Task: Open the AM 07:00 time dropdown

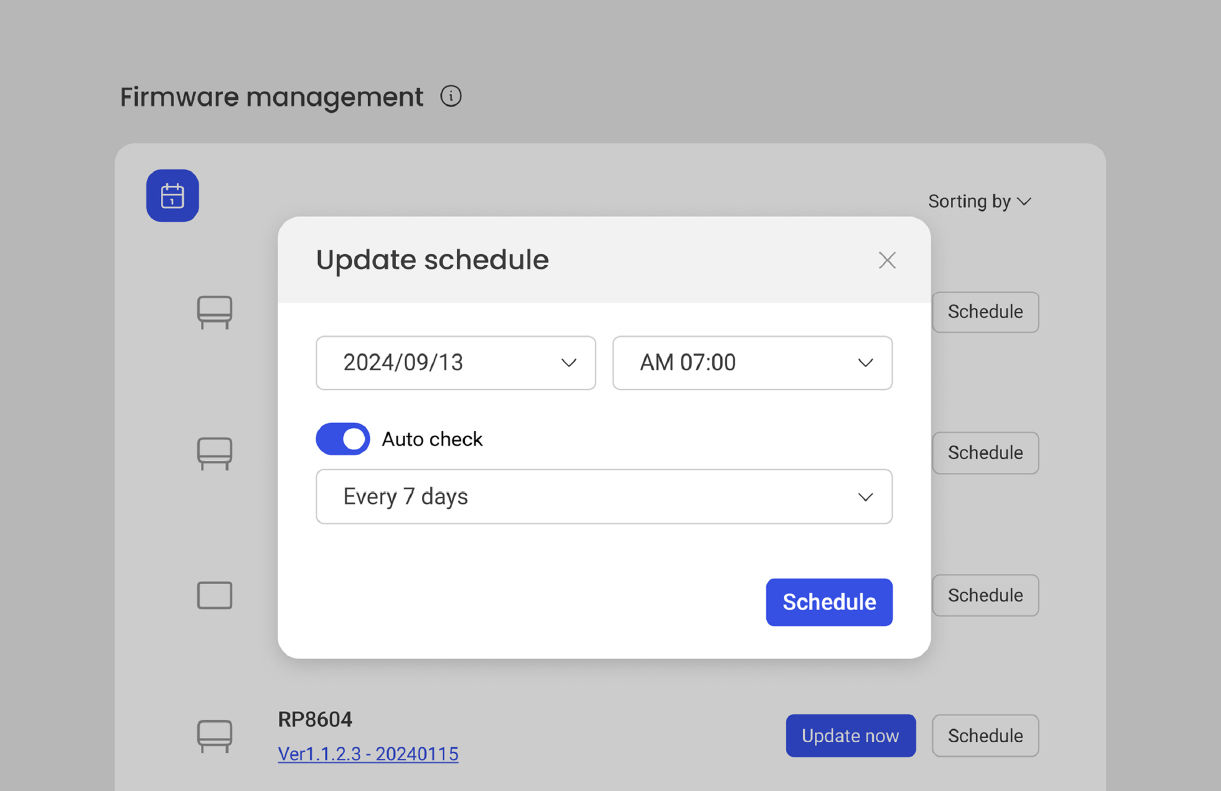Action: click(752, 363)
